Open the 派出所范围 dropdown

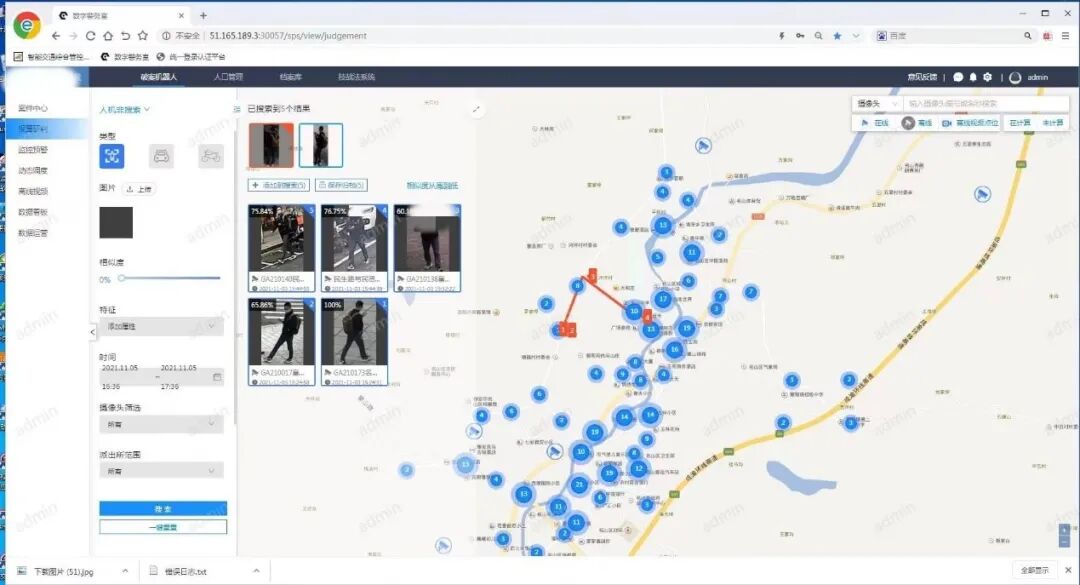tap(161, 471)
